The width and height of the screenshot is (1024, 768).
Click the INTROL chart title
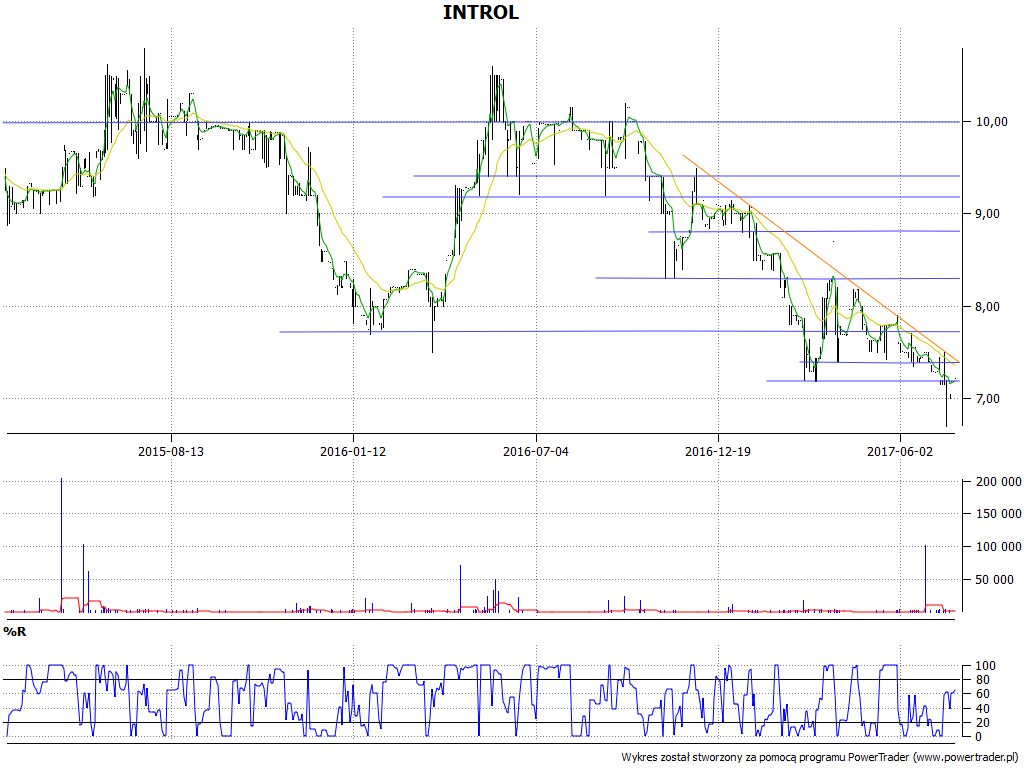[x=481, y=12]
